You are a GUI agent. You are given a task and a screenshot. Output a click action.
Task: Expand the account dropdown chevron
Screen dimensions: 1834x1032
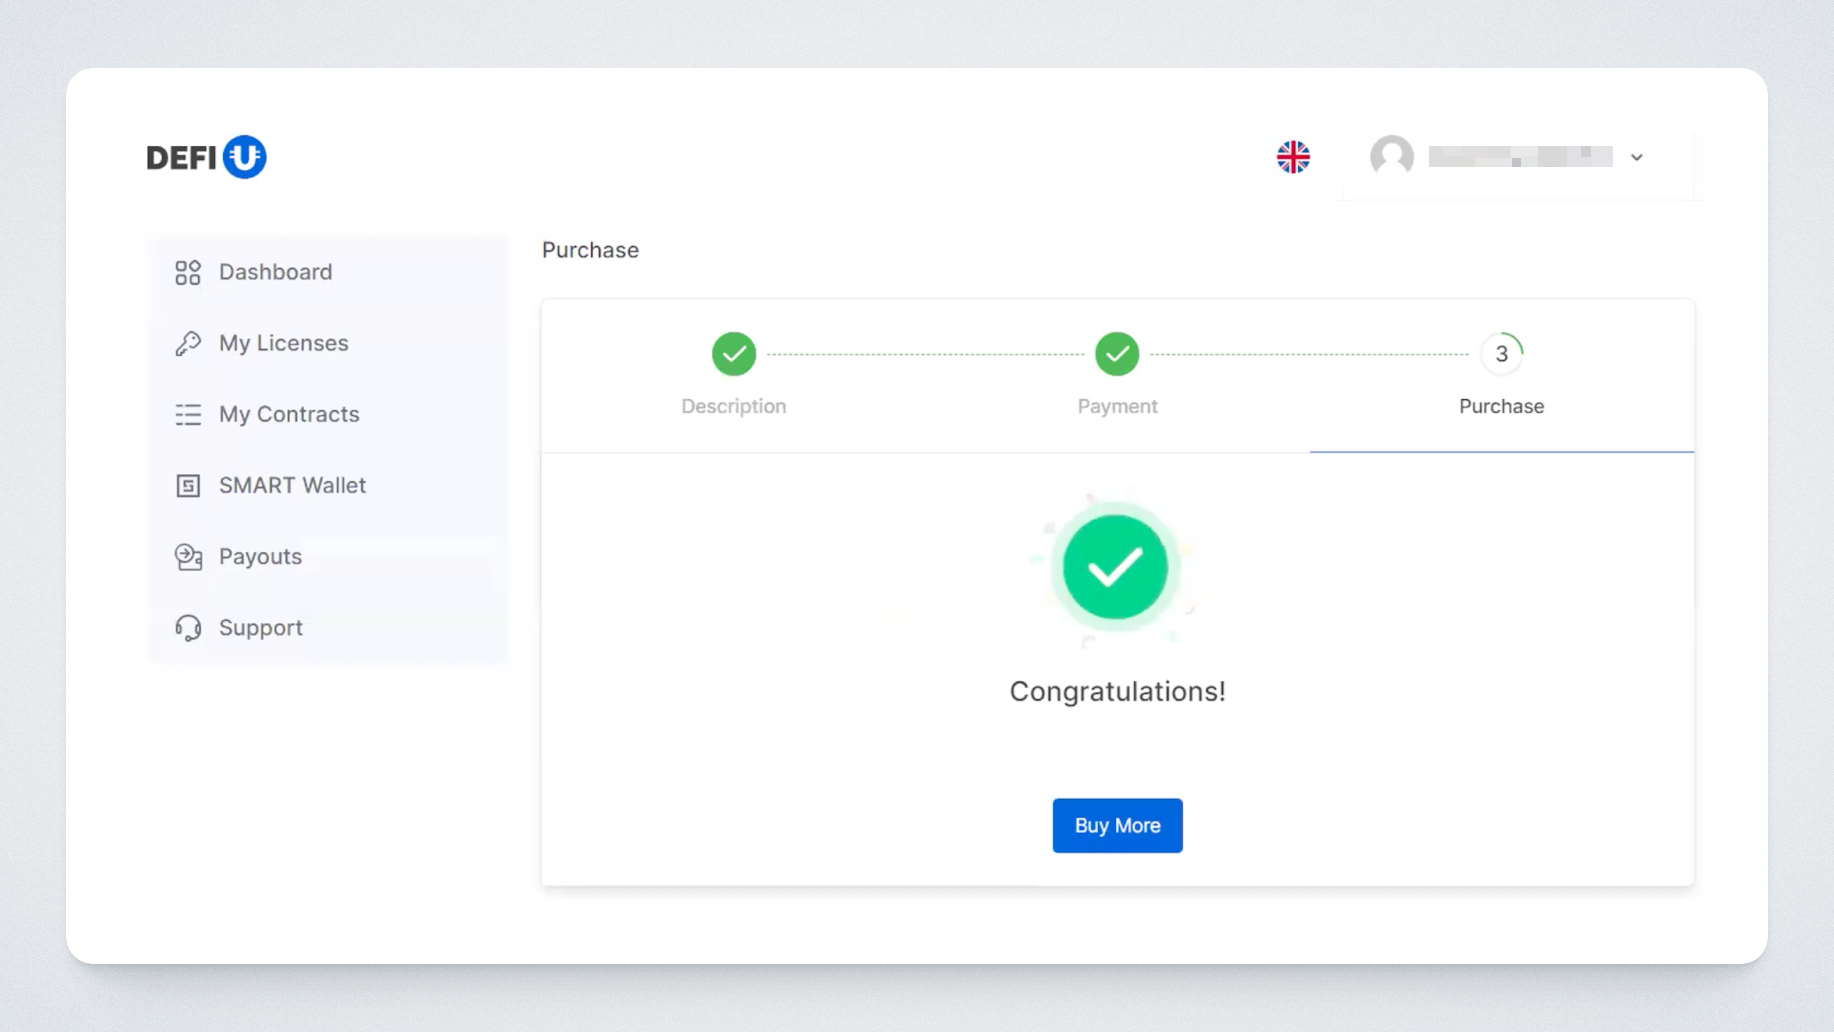pyautogui.click(x=1637, y=157)
